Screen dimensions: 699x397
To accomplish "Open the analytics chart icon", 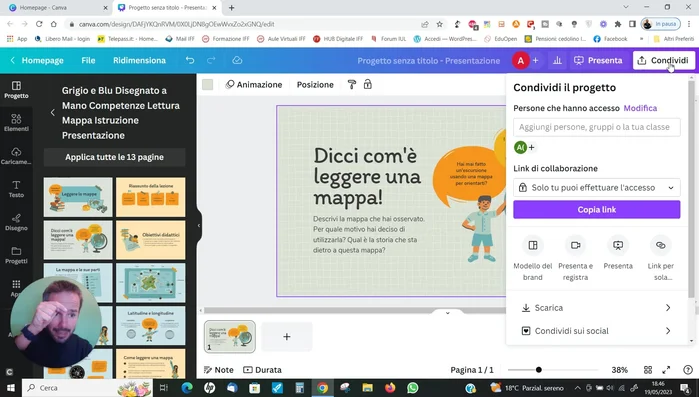I will click(557, 60).
